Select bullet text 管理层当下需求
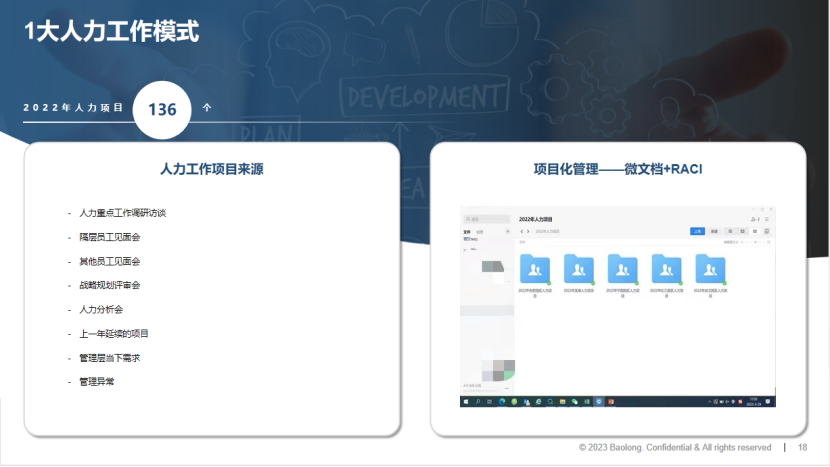The height and width of the screenshot is (467, 830). click(x=110, y=358)
